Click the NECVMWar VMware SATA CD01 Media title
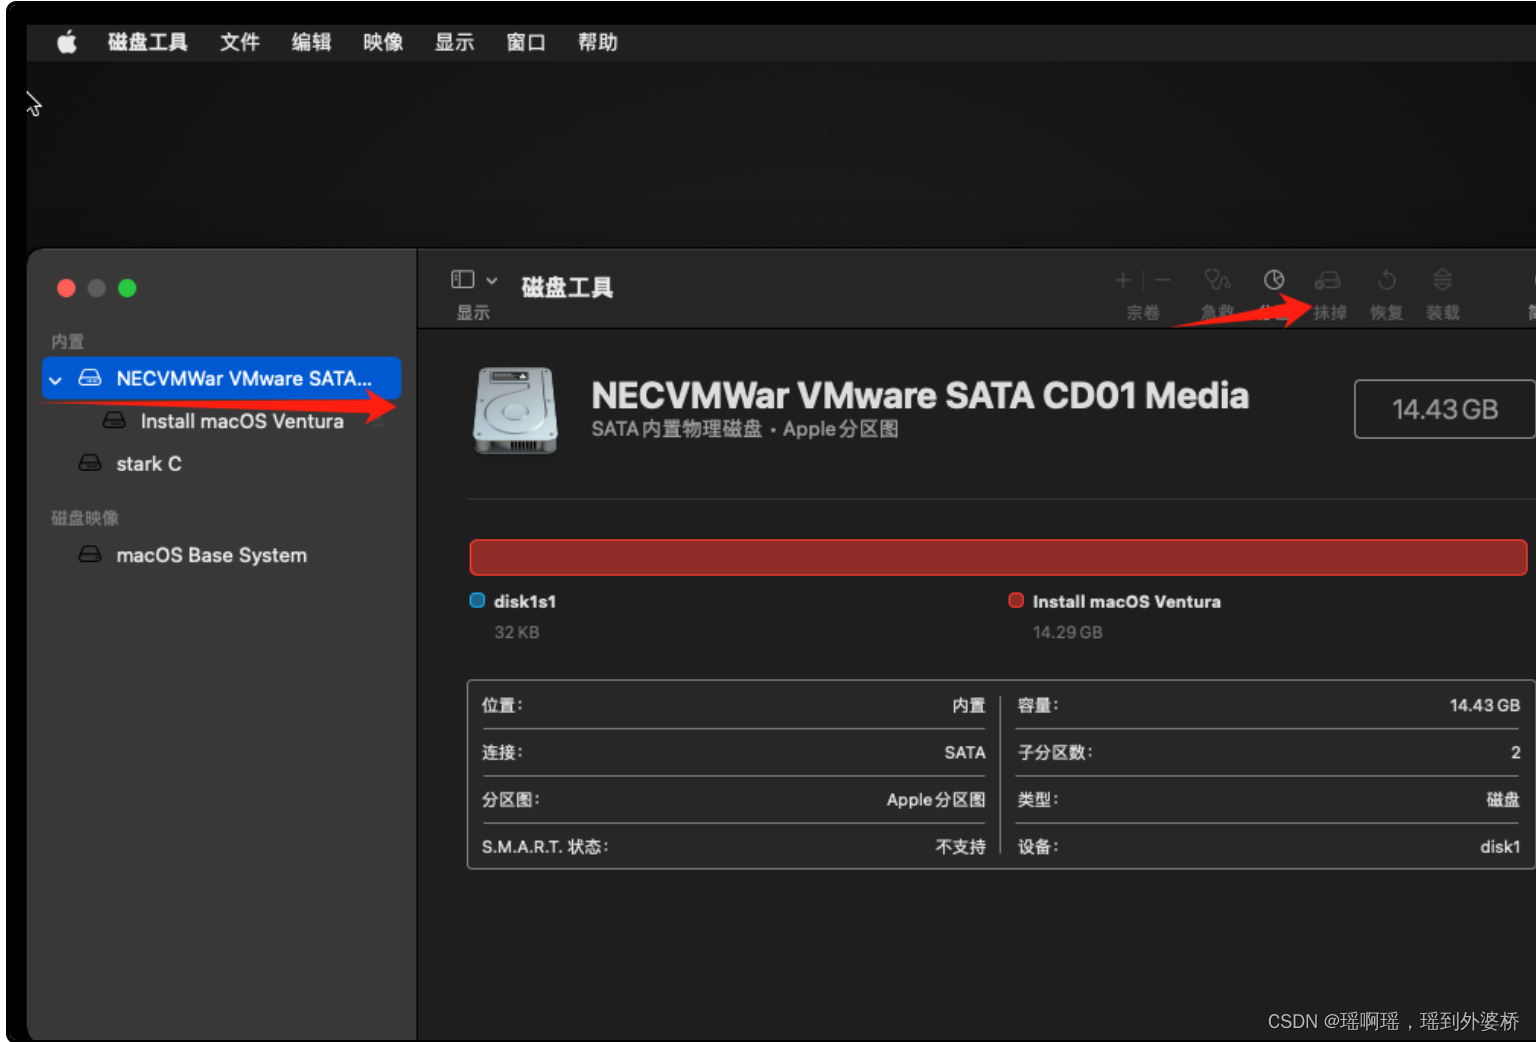 [x=920, y=396]
